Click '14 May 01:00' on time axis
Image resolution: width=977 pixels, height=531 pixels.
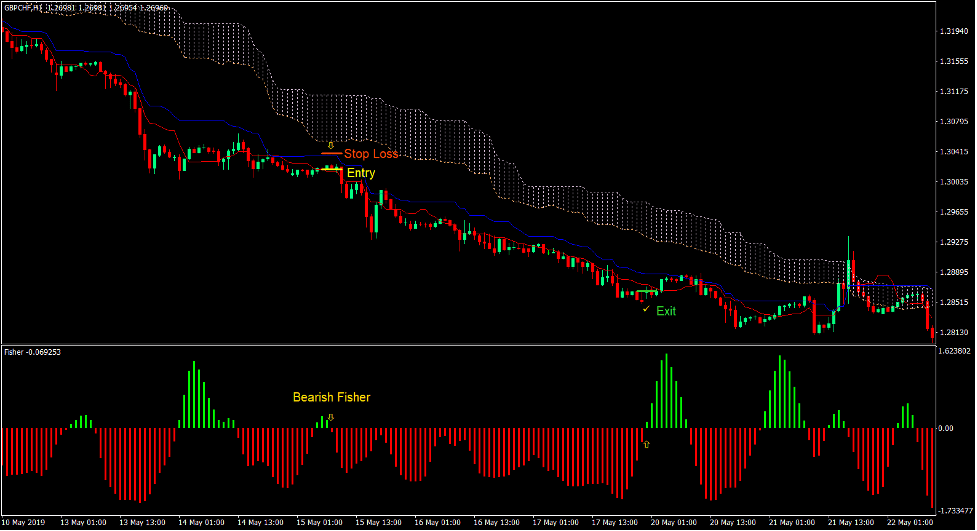201,522
